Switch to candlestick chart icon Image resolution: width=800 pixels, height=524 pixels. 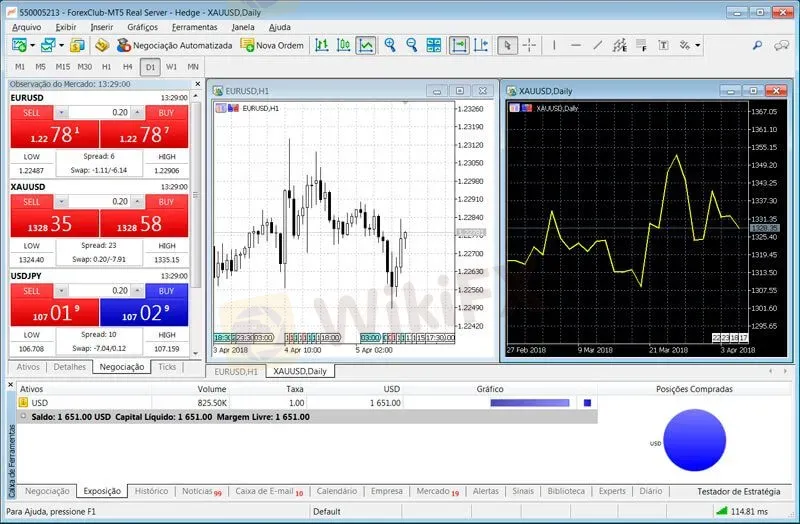click(344, 45)
